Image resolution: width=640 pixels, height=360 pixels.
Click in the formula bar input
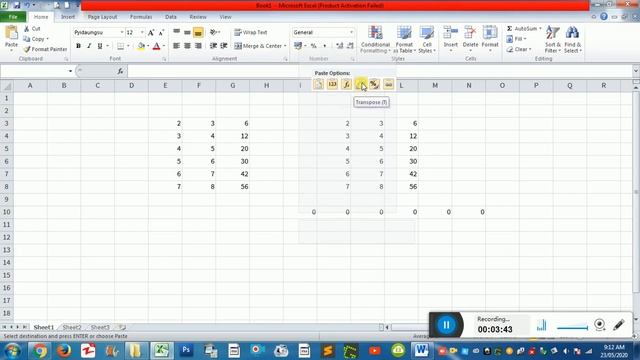(380, 71)
